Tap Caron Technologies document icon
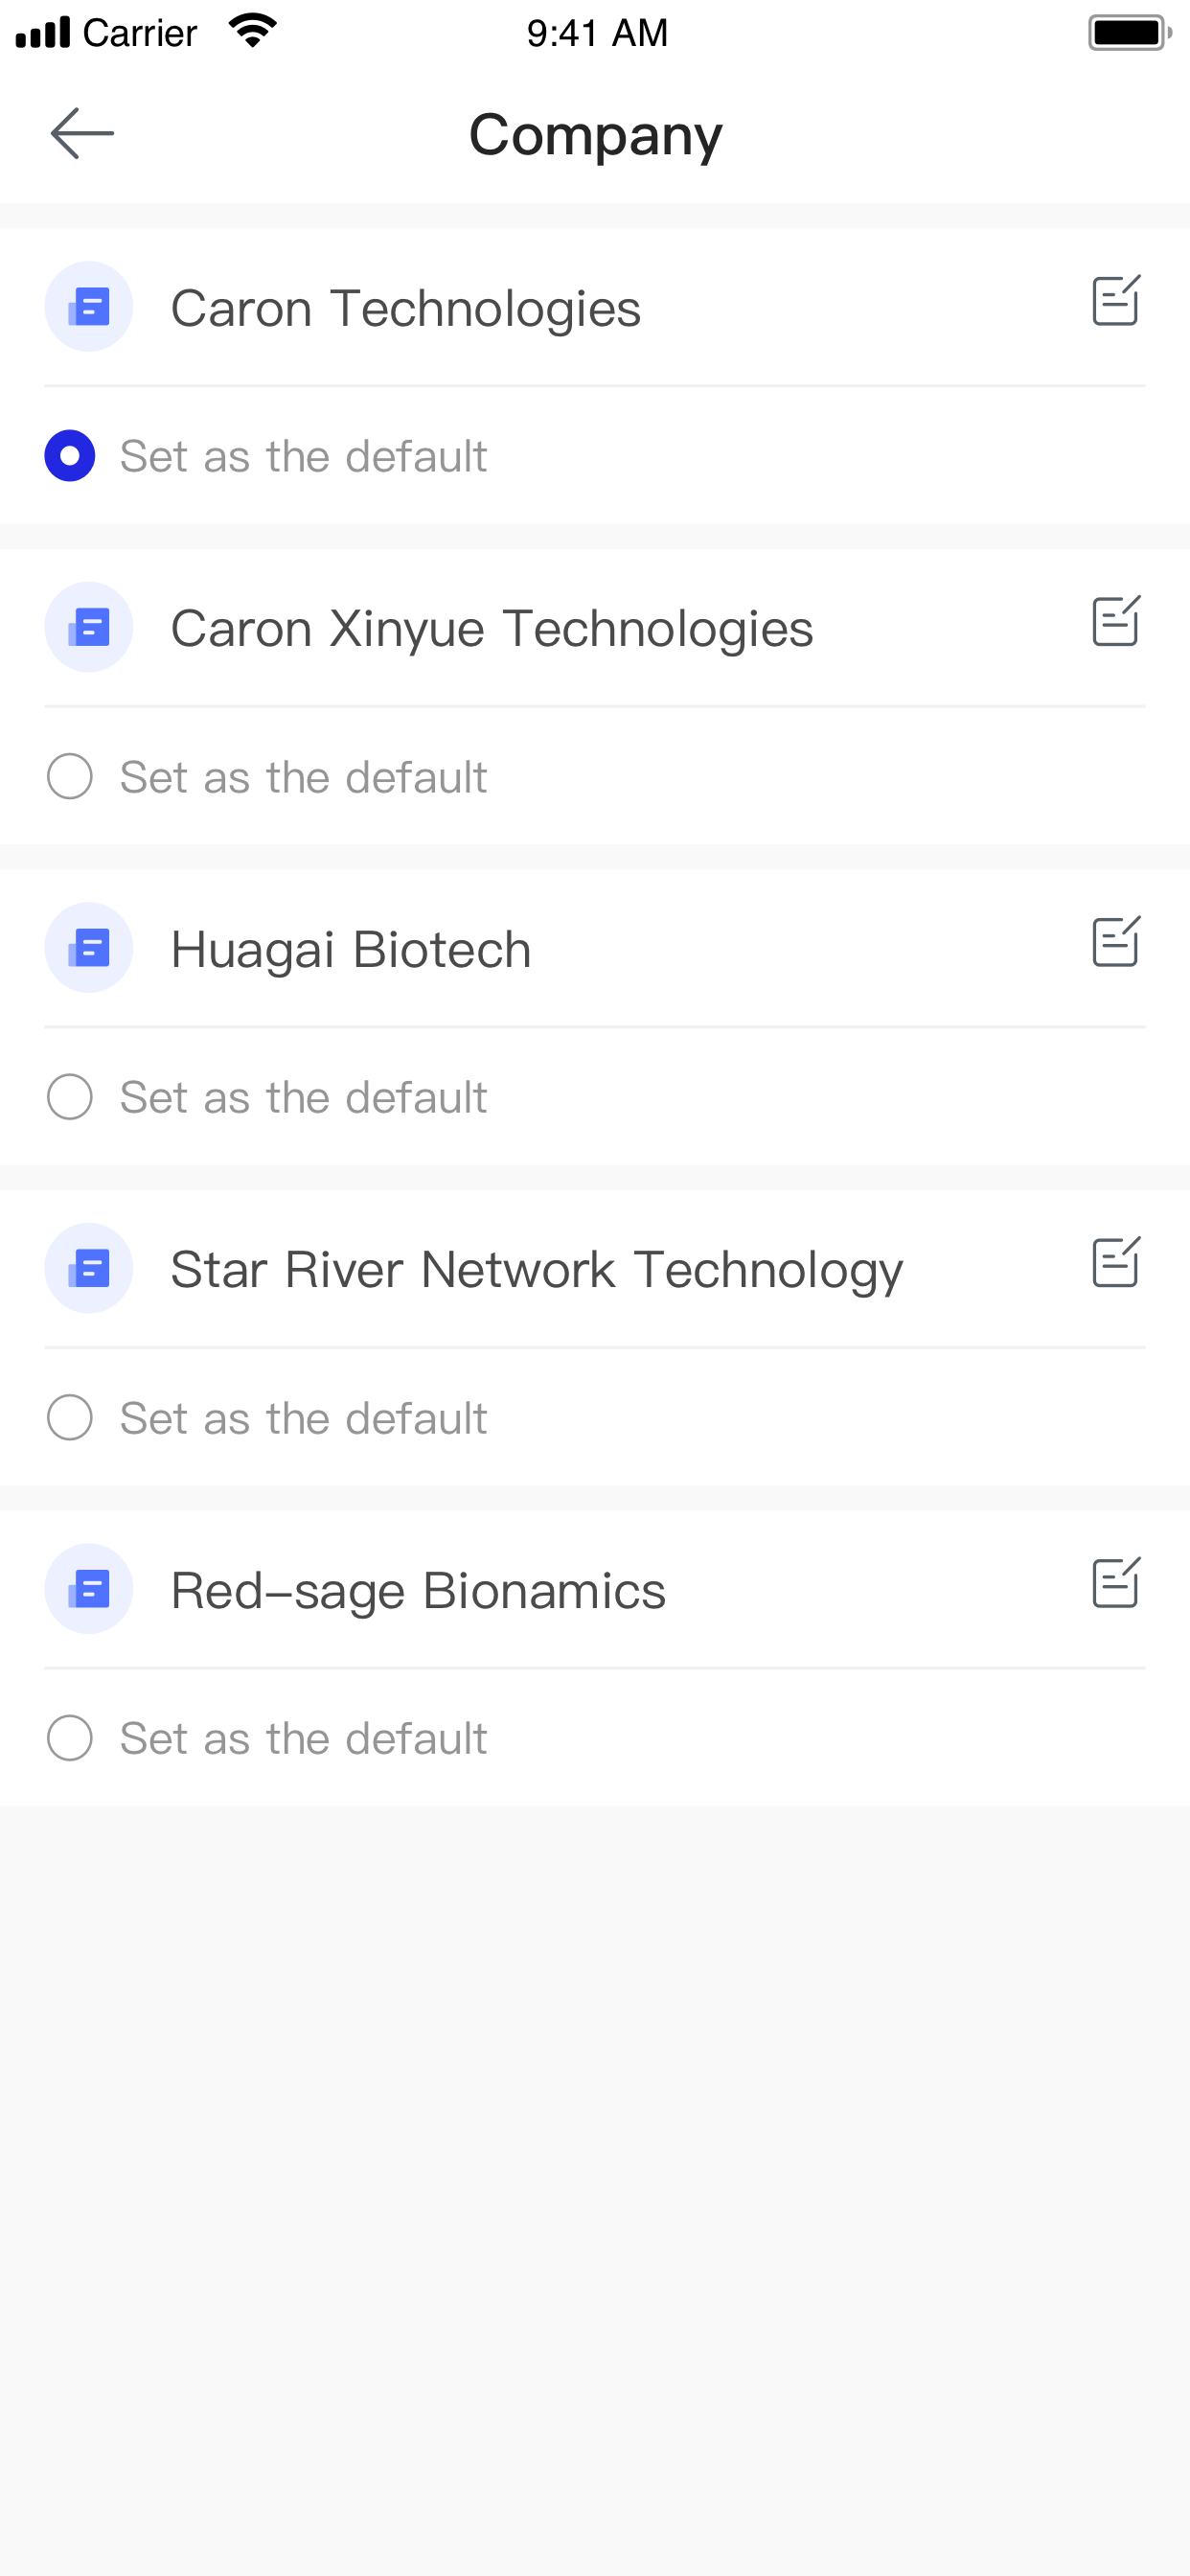Screen dimensions: 1190x2576 coord(89,307)
